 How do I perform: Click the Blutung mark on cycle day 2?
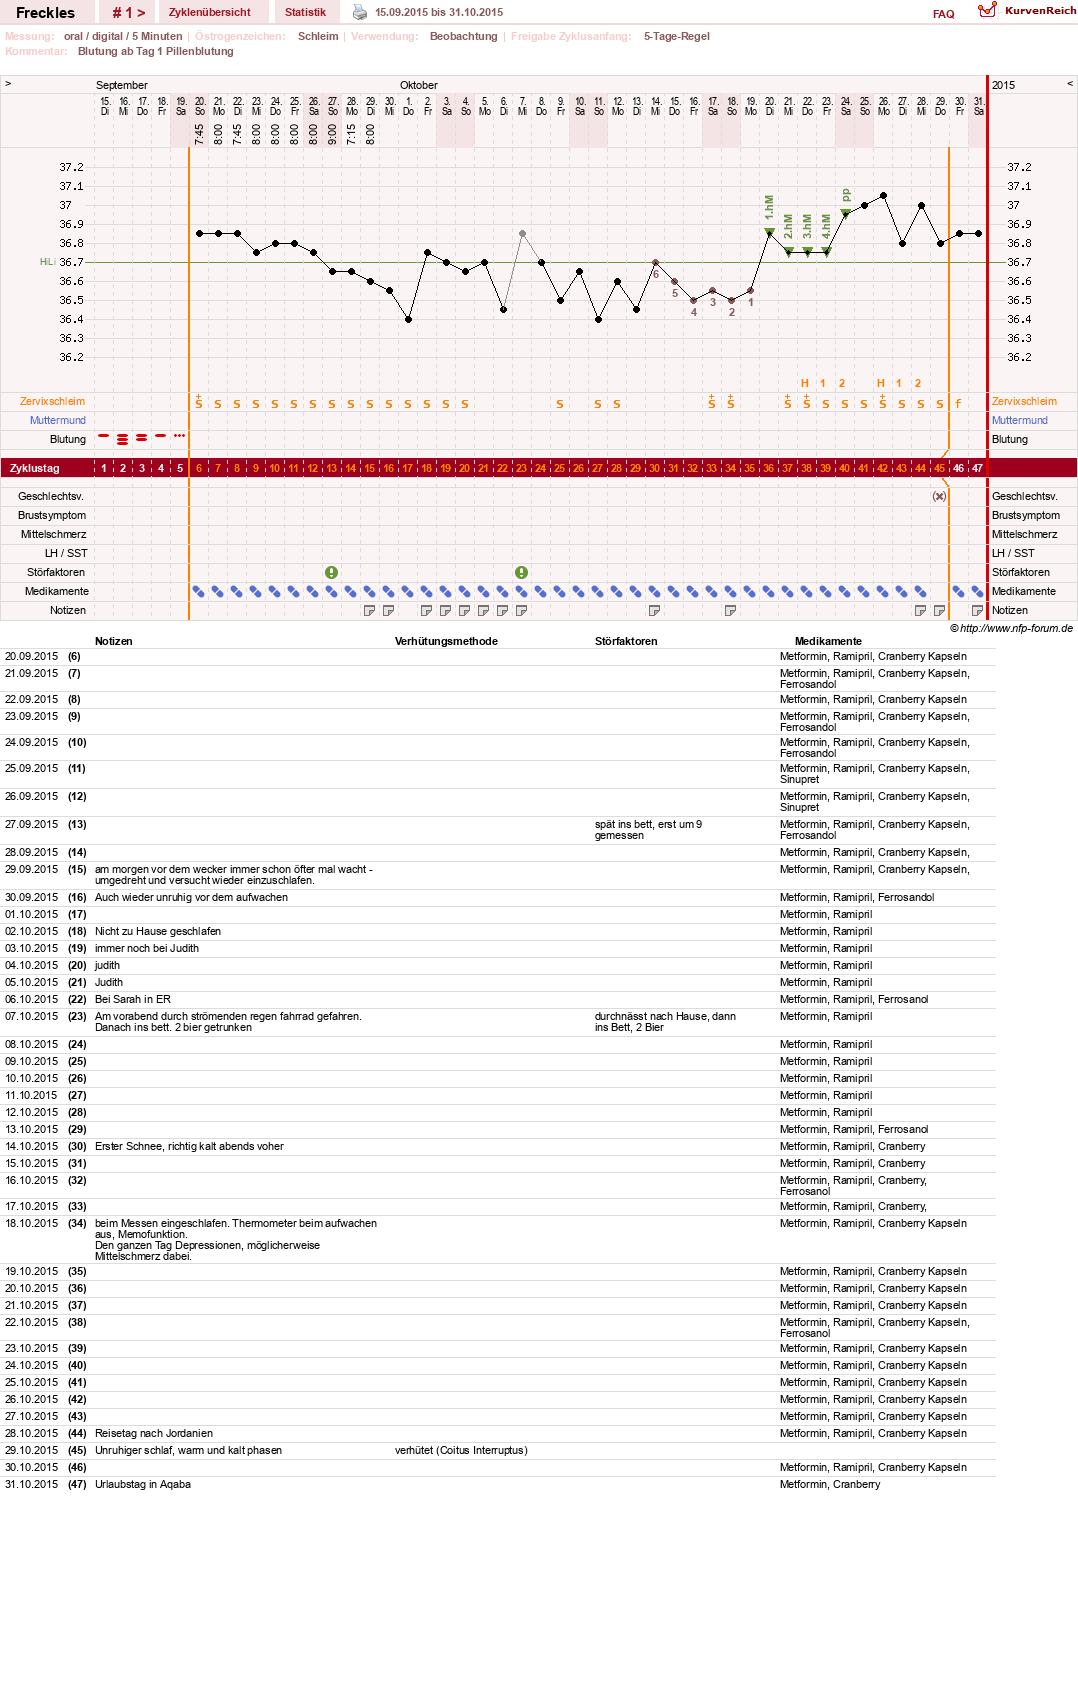[x=123, y=439]
